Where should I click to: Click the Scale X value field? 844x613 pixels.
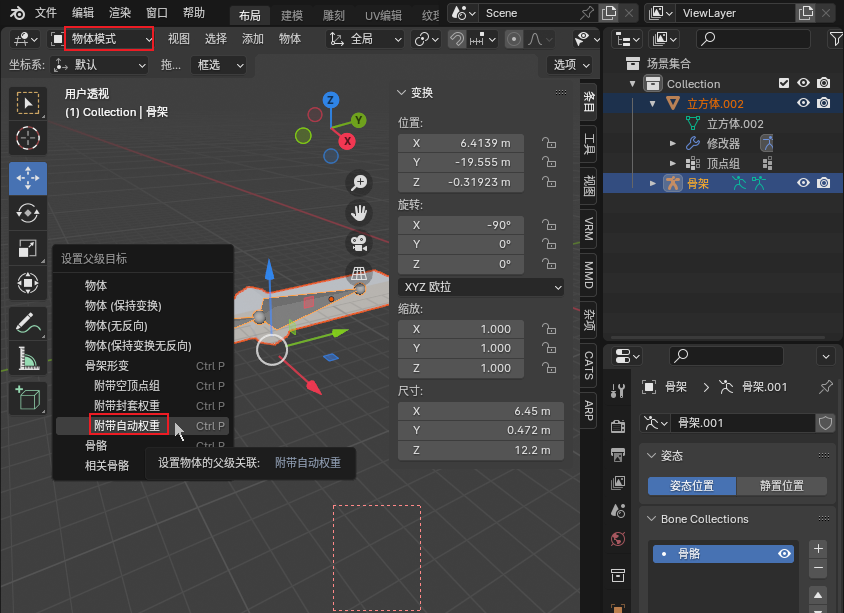coord(461,329)
